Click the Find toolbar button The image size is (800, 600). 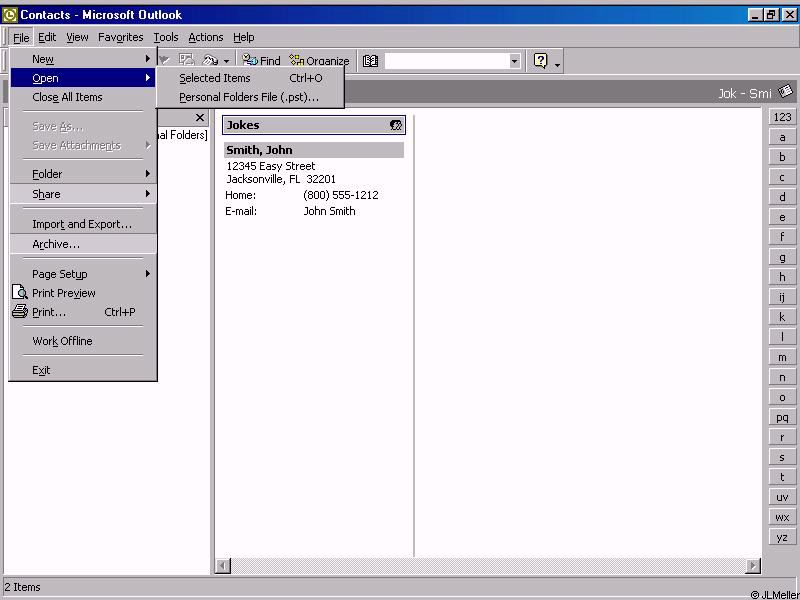point(261,61)
